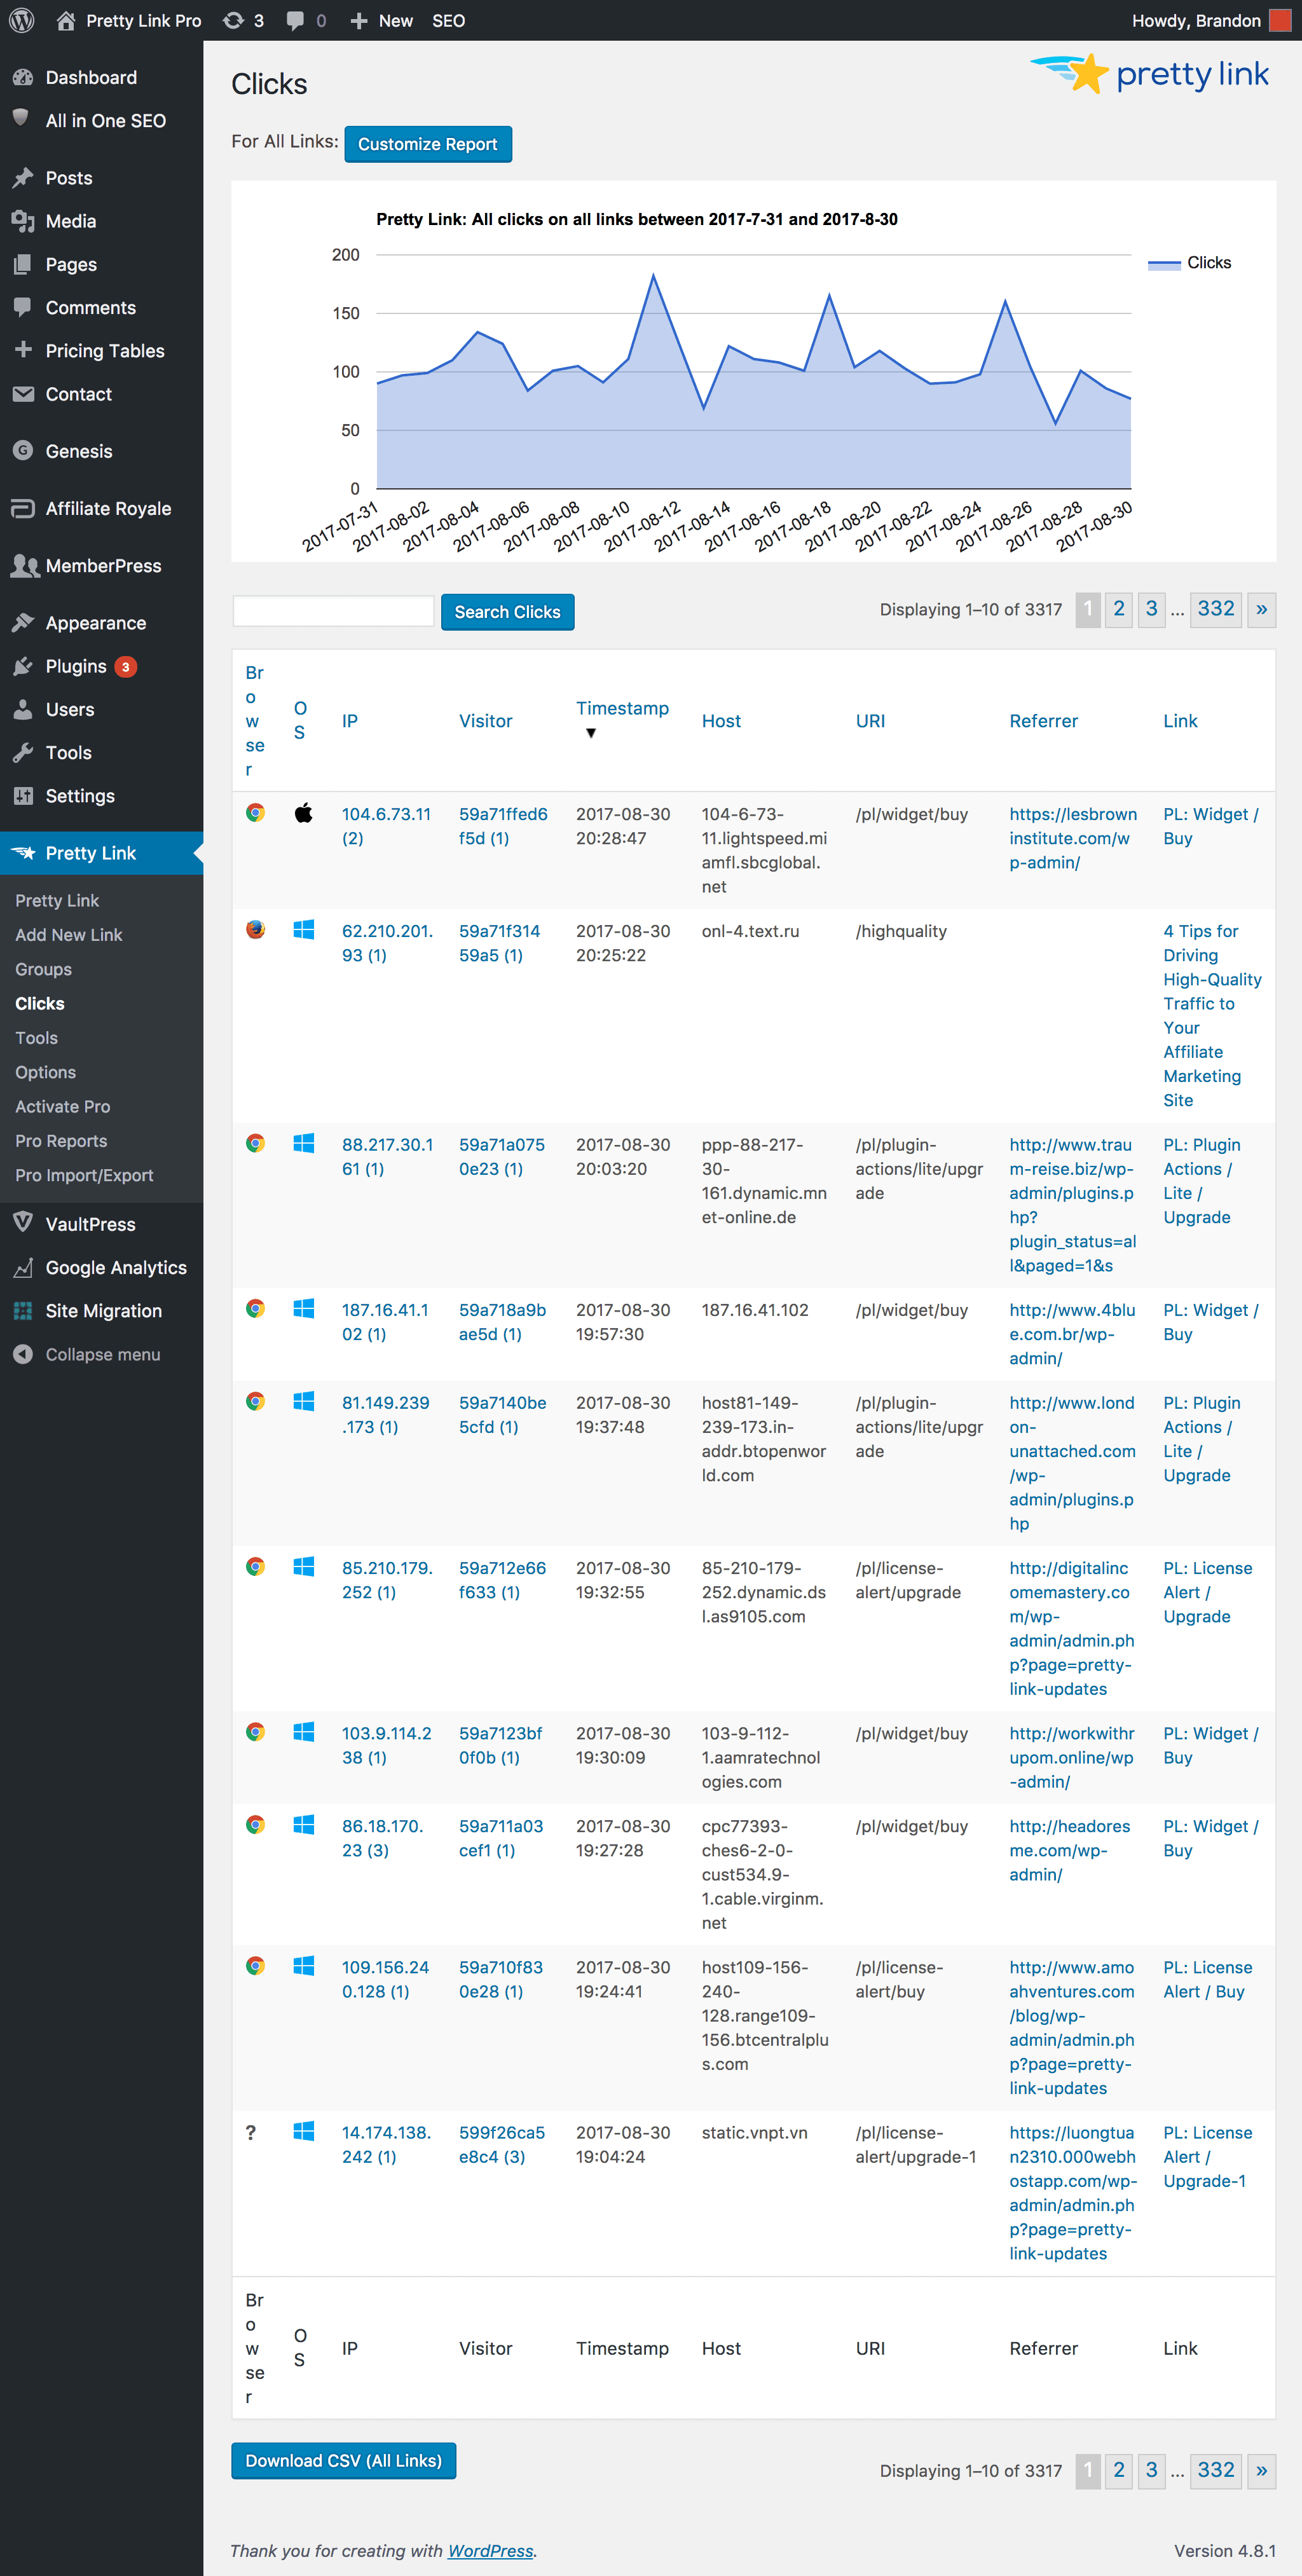This screenshot has height=2576, width=1302.
Task: Click the Users icon in sidebar
Action: pyautogui.click(x=22, y=709)
